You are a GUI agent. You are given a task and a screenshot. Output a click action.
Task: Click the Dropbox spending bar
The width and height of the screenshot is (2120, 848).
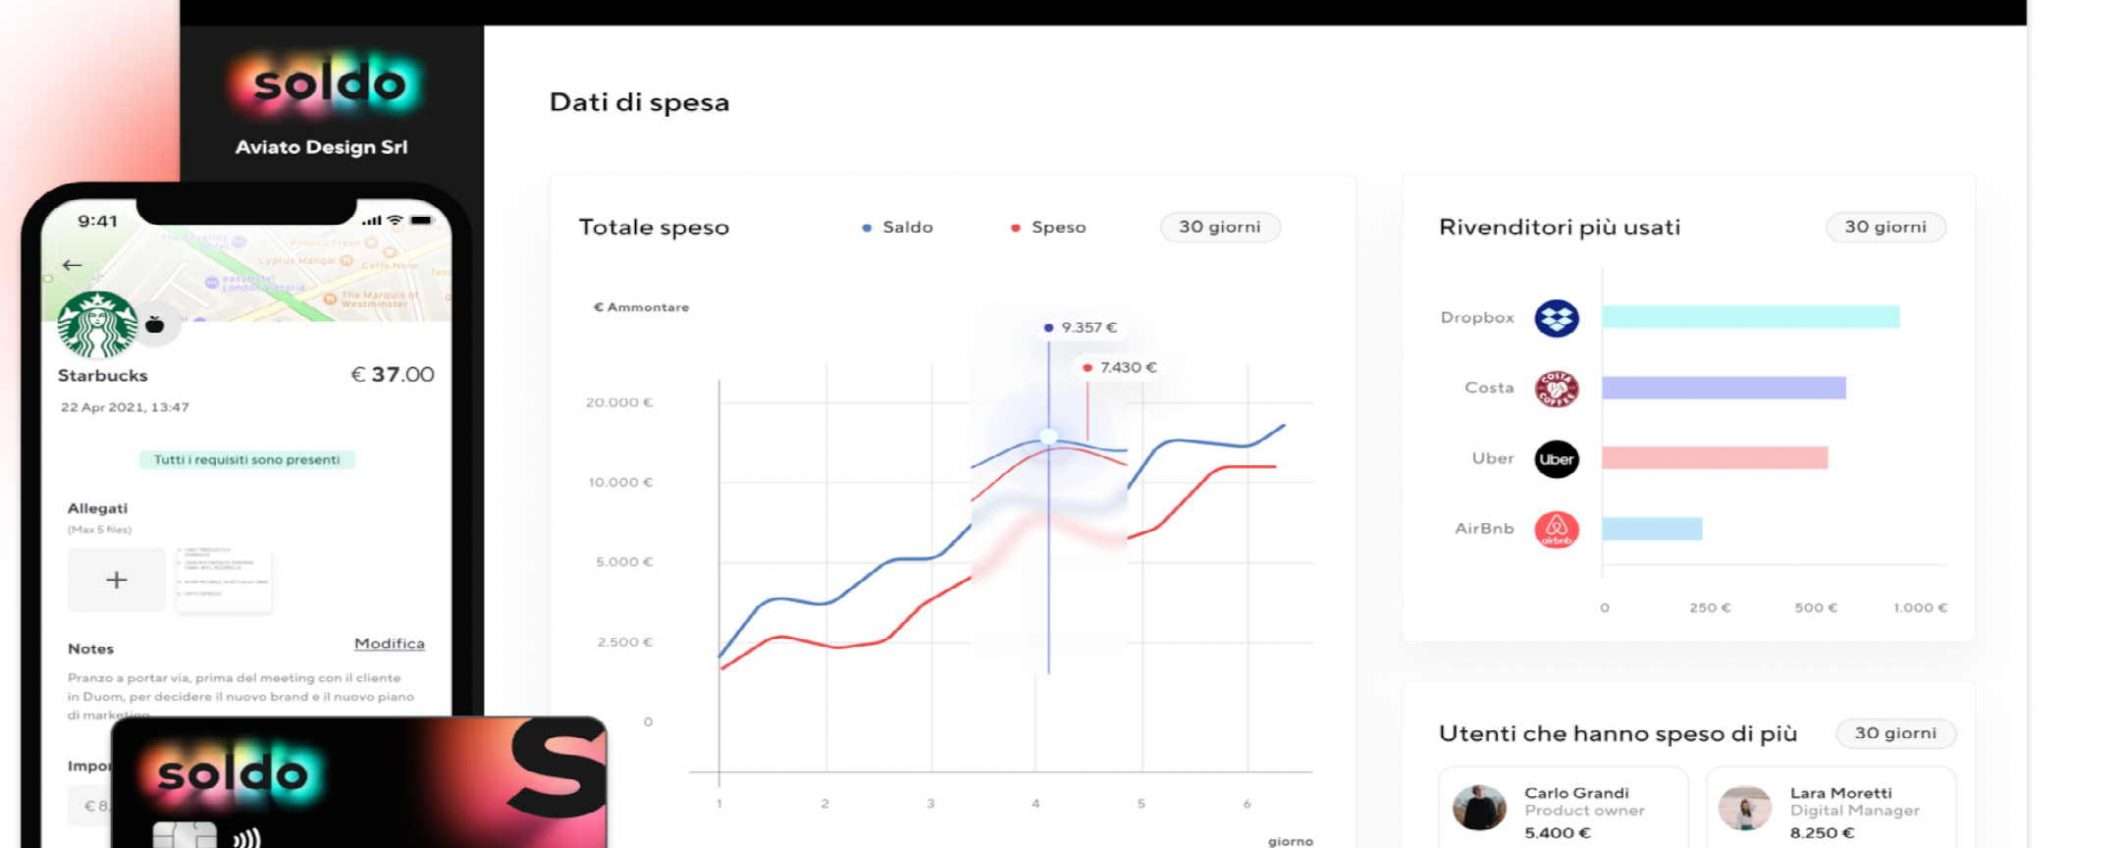tap(1750, 317)
